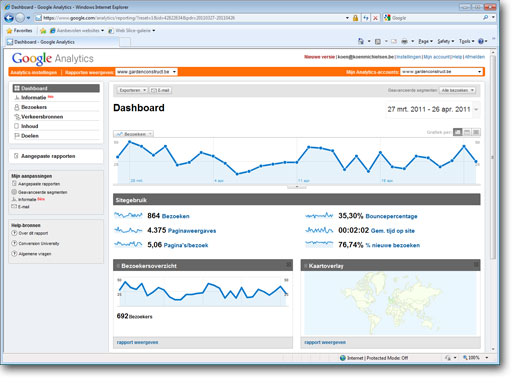This screenshot has height=385, width=520.
Task: Click the Bezoekers person icon
Action: 16,107
